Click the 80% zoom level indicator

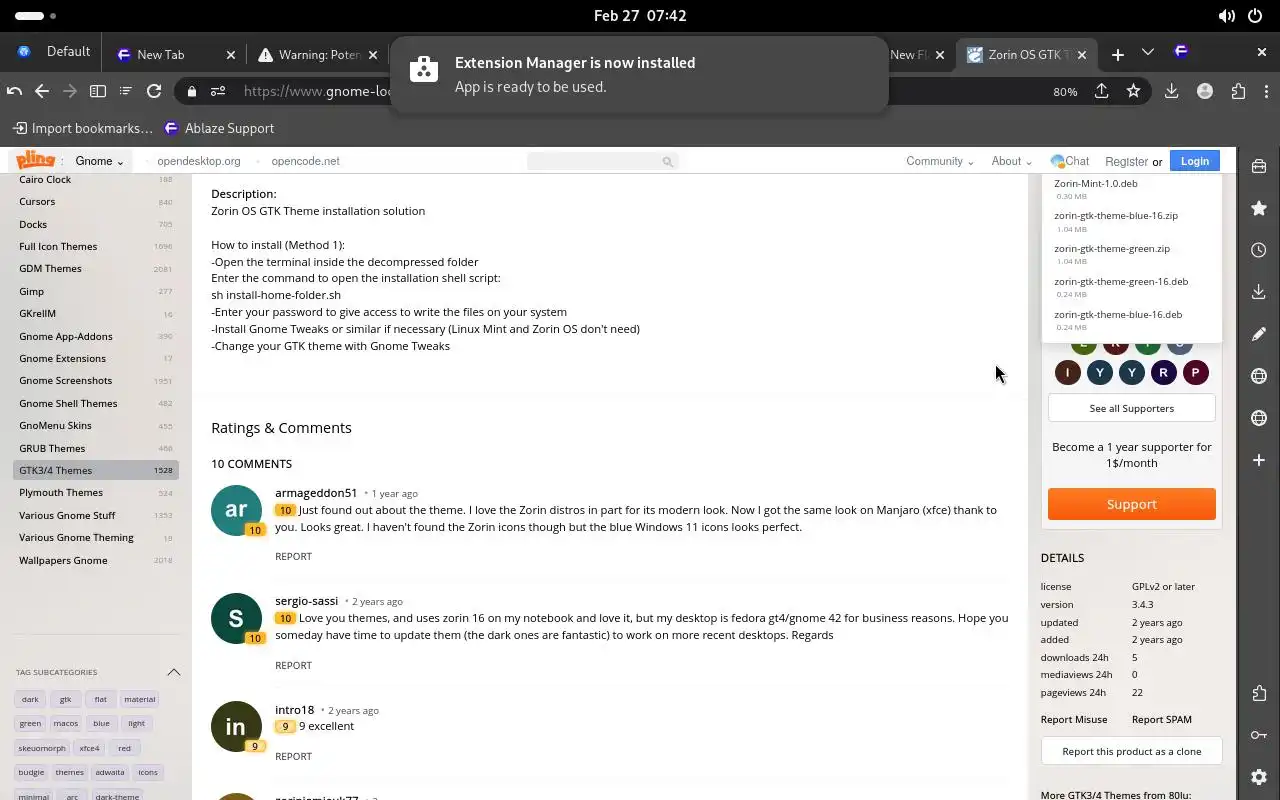pyautogui.click(x=1065, y=91)
